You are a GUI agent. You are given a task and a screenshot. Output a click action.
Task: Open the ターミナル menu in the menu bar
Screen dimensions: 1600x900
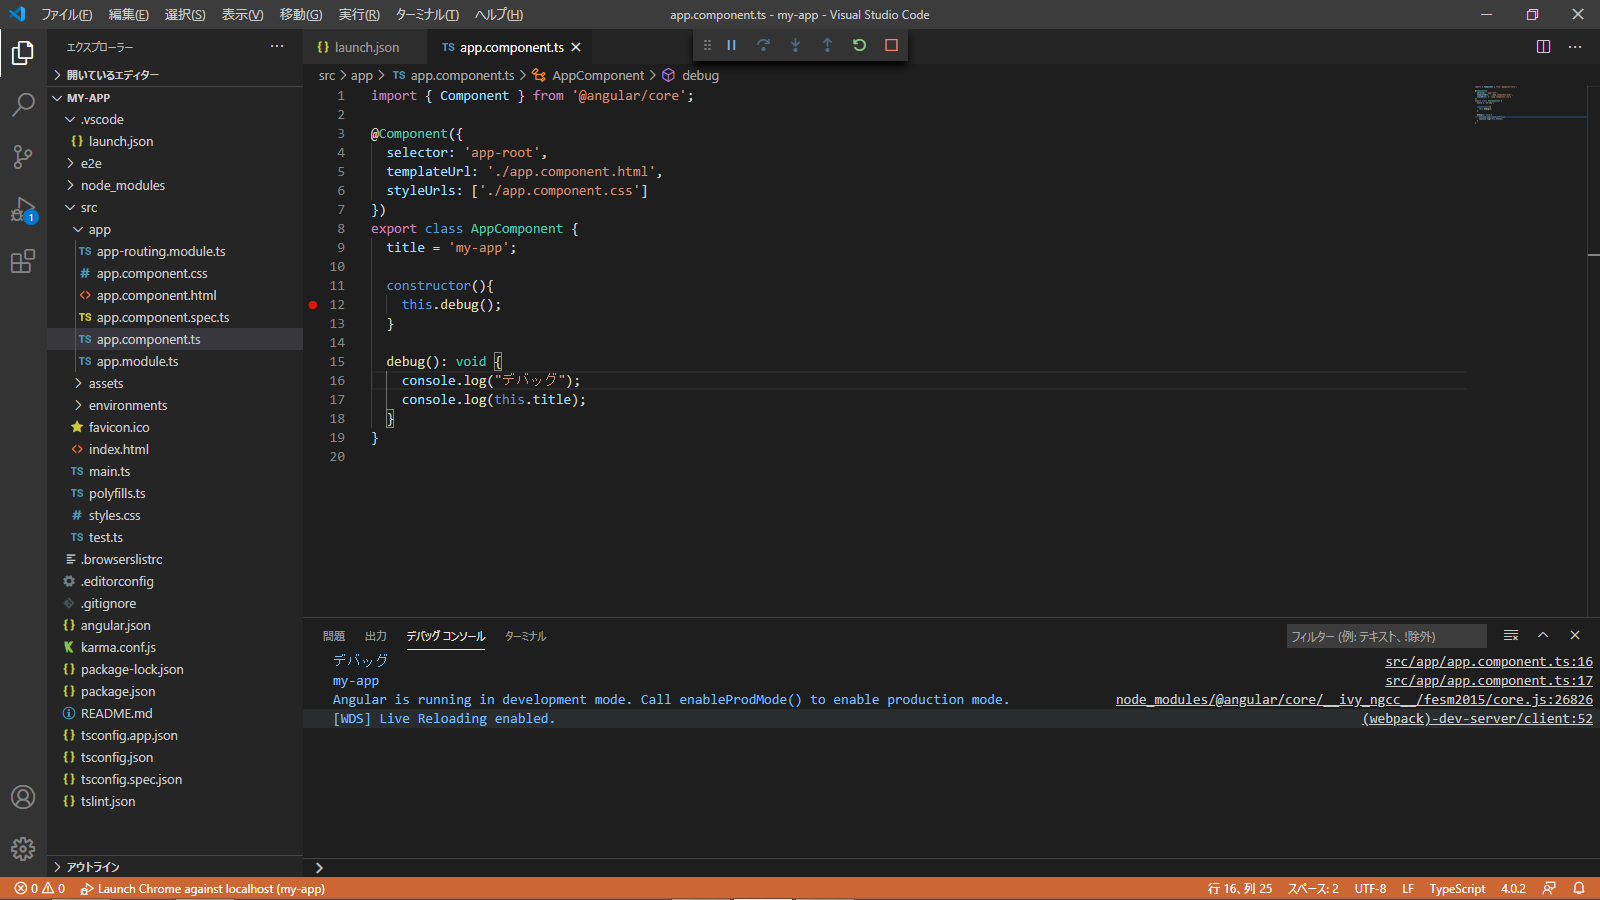pos(427,15)
